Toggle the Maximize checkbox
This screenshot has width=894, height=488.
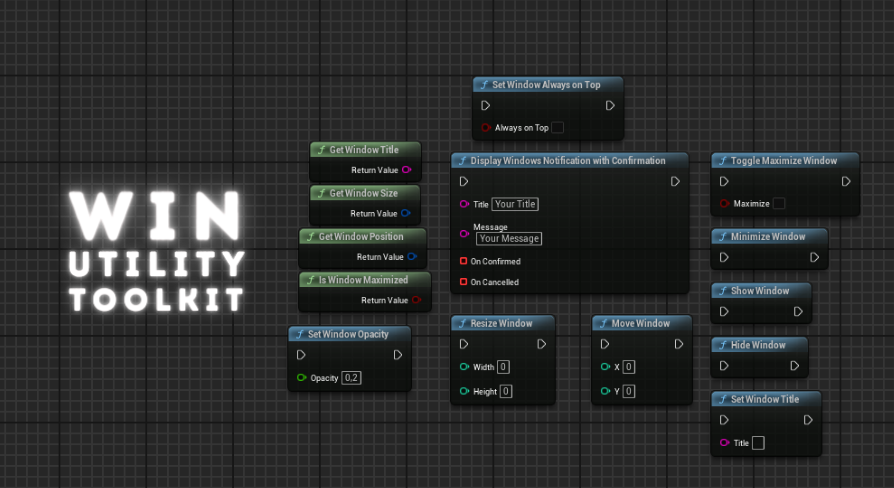tap(779, 204)
